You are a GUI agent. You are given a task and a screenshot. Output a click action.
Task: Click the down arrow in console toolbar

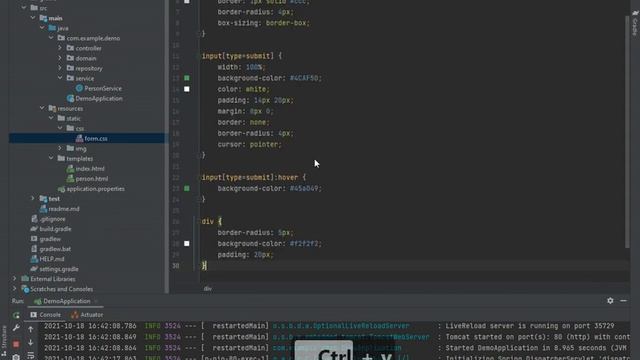pos(31,342)
